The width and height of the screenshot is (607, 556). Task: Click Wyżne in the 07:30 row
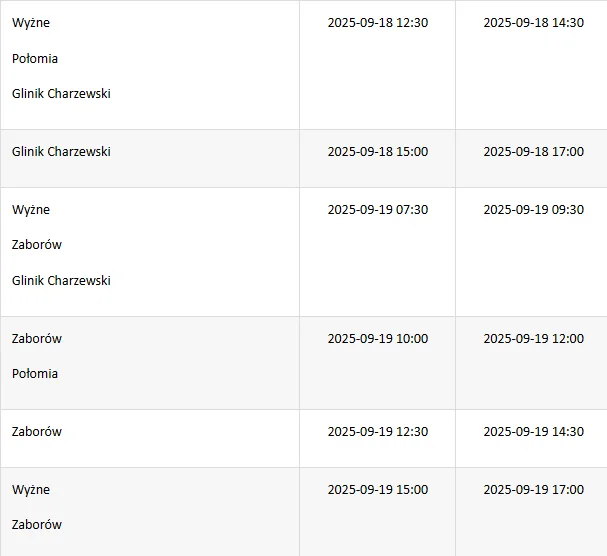pos(31,210)
